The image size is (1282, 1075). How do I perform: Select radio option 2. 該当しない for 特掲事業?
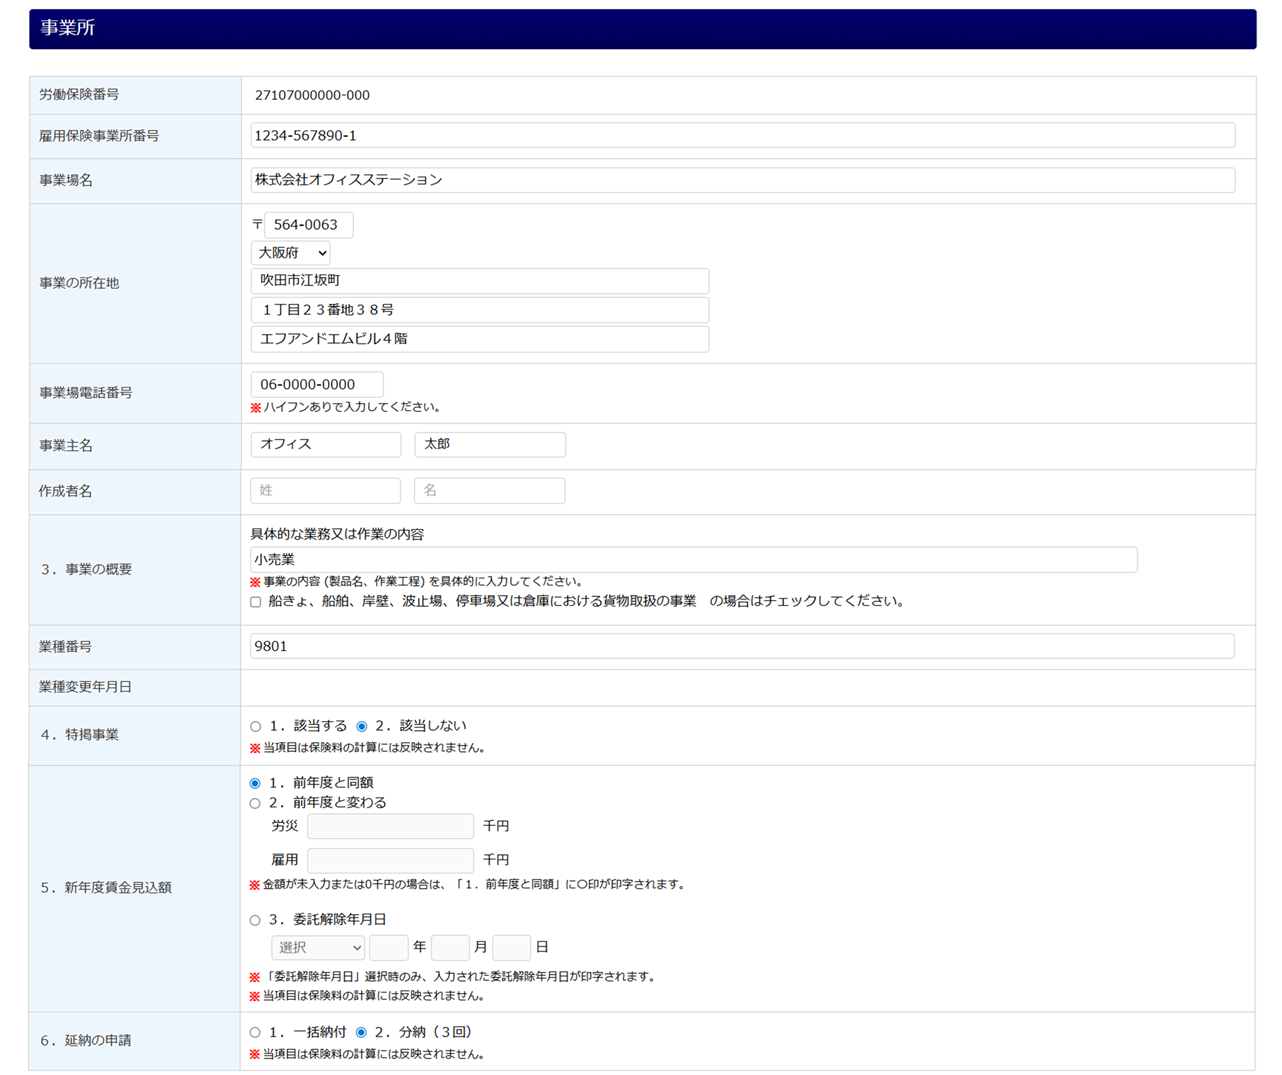click(x=362, y=727)
